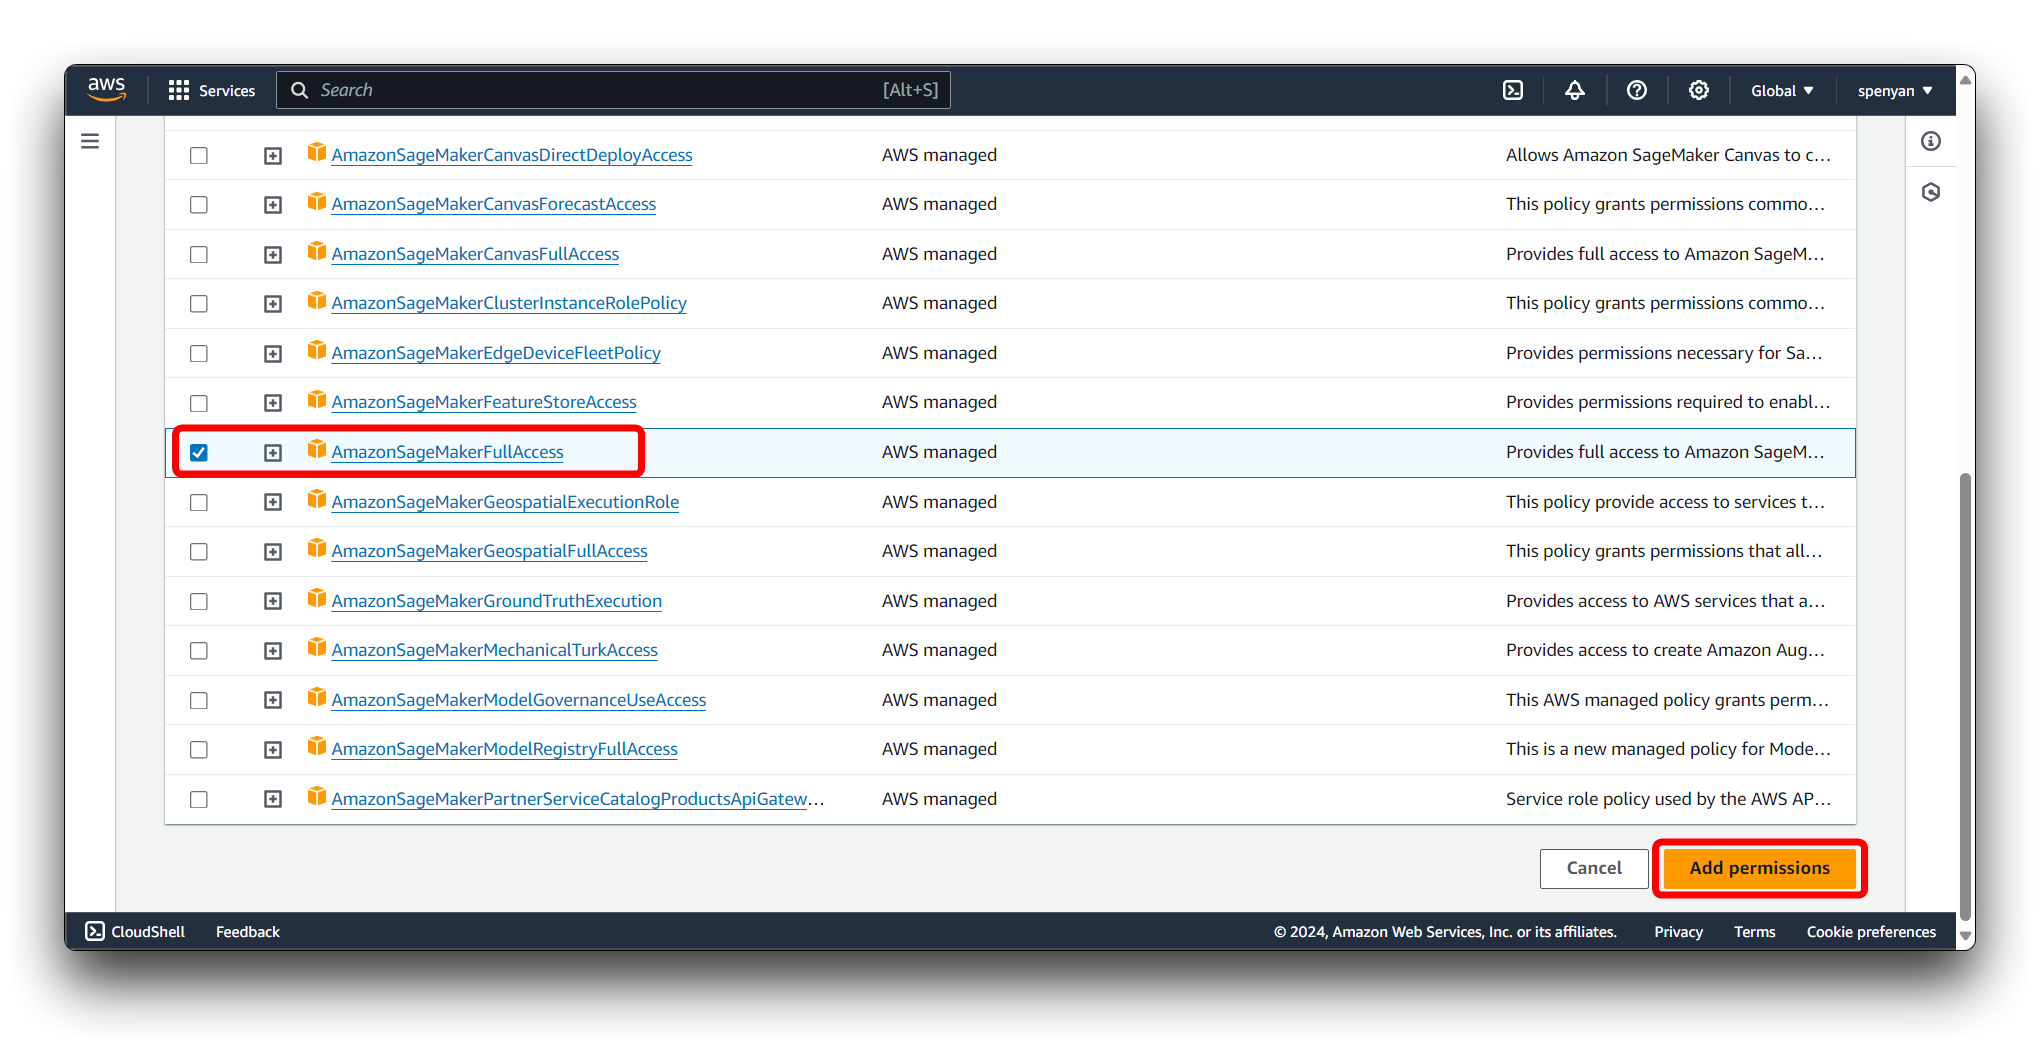Check the AmazonSageMakerGroundTruthExecution checkbox
Image resolution: width=2040 pixels, height=1047 pixels.
click(199, 601)
